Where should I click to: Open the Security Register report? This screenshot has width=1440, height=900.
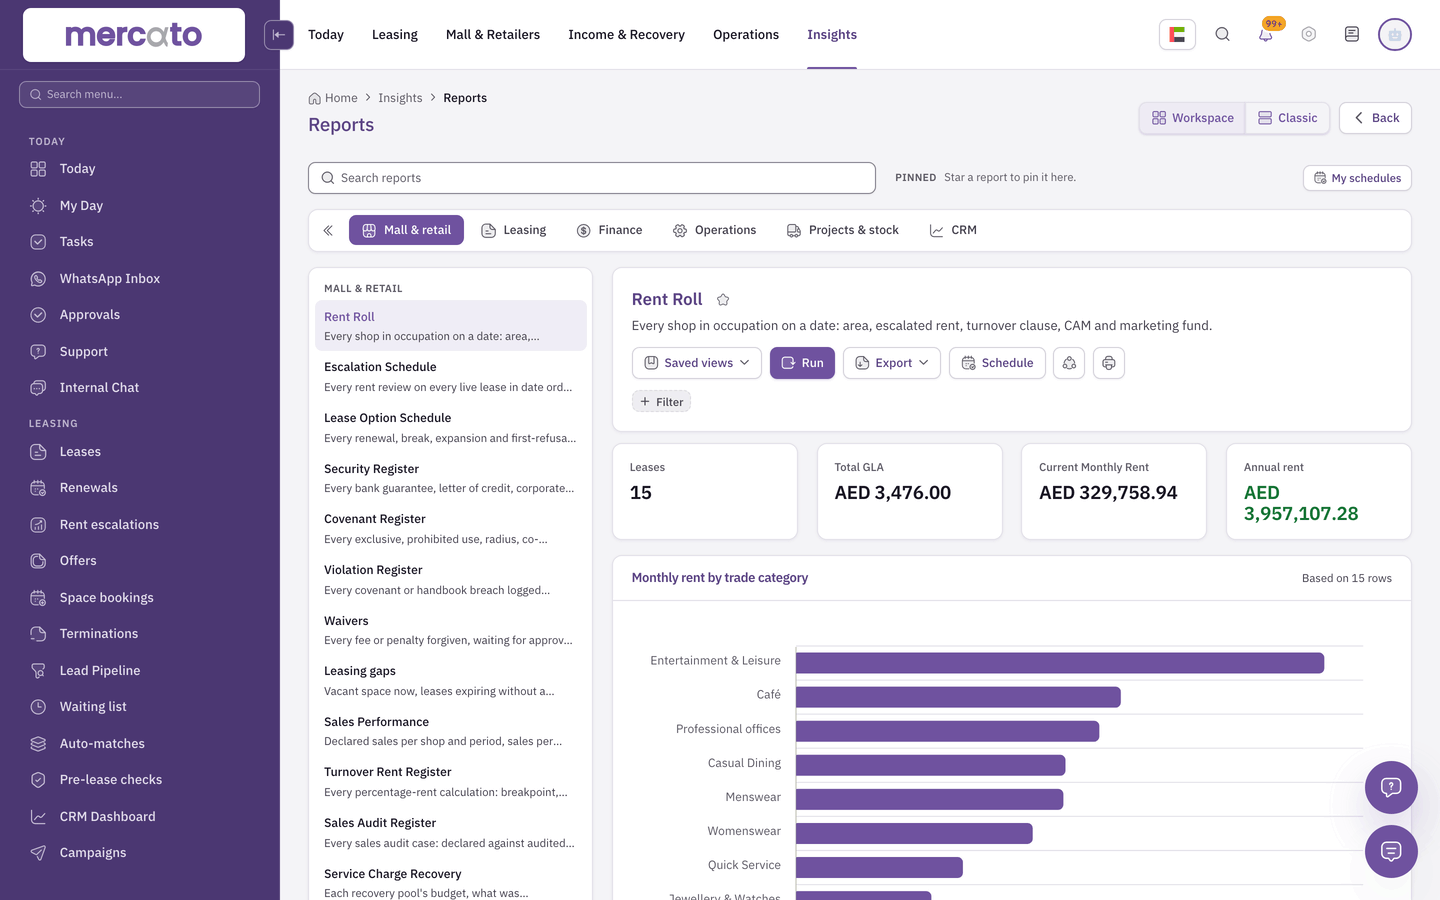[450, 478]
